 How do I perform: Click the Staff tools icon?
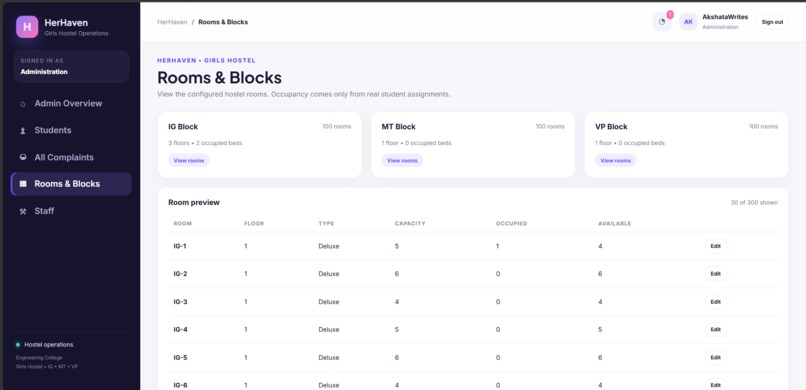23,211
